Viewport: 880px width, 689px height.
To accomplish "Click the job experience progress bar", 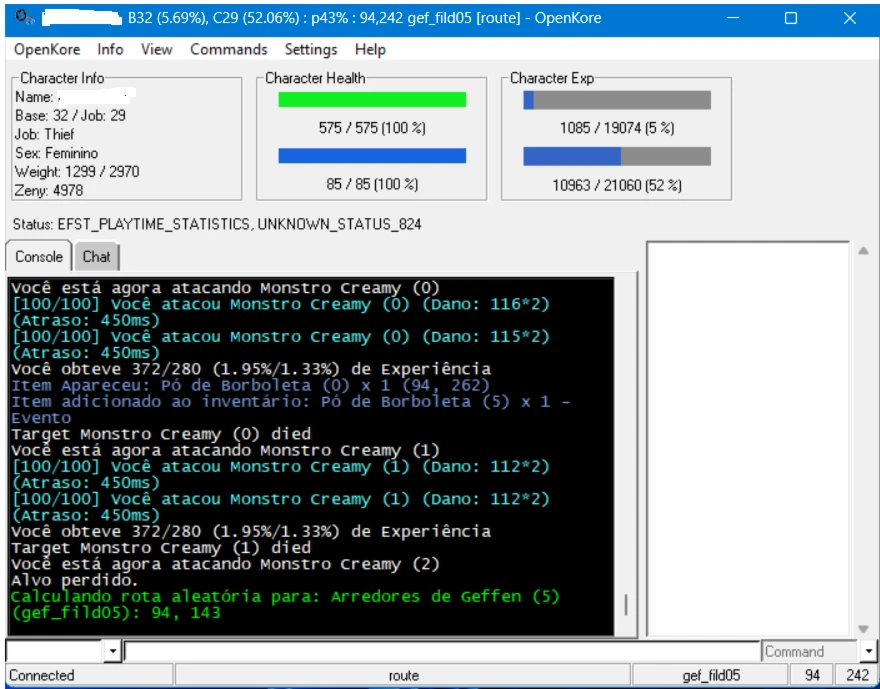I will click(617, 156).
